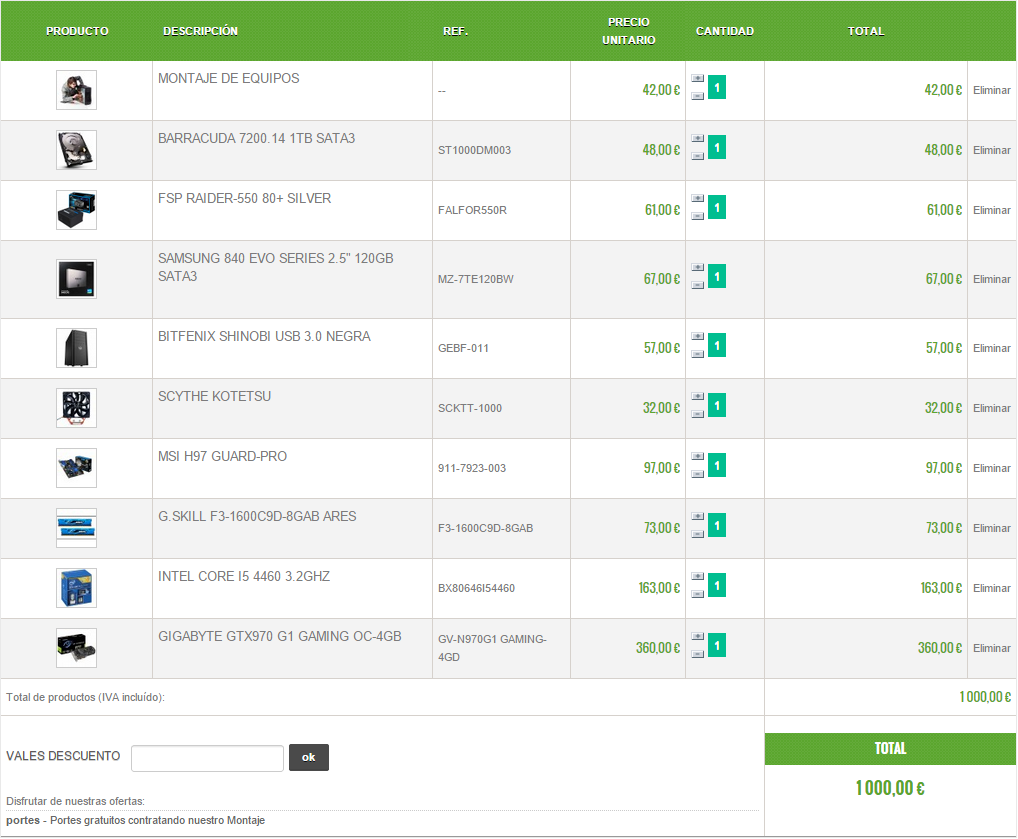Open INTEL CORE I5 4460 3.2GHZ description
The image size is (1018, 839).
243,577
